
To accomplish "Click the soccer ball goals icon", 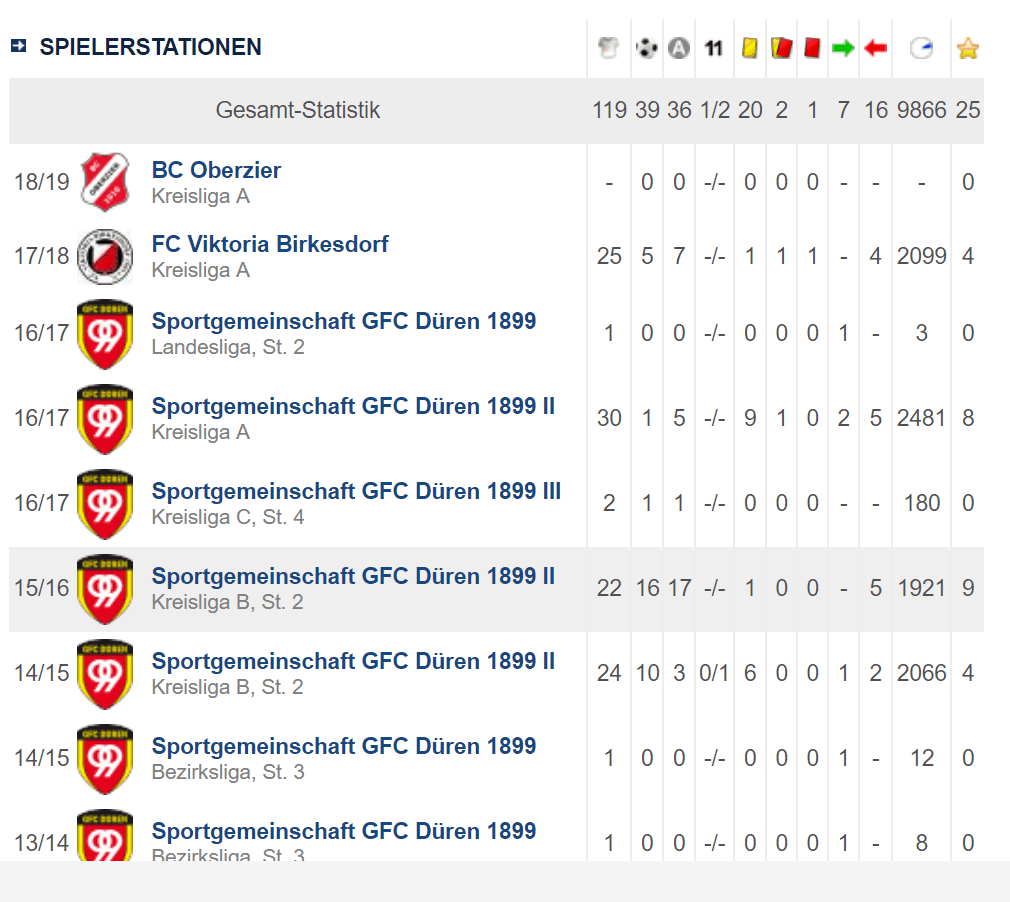I will pos(647,48).
